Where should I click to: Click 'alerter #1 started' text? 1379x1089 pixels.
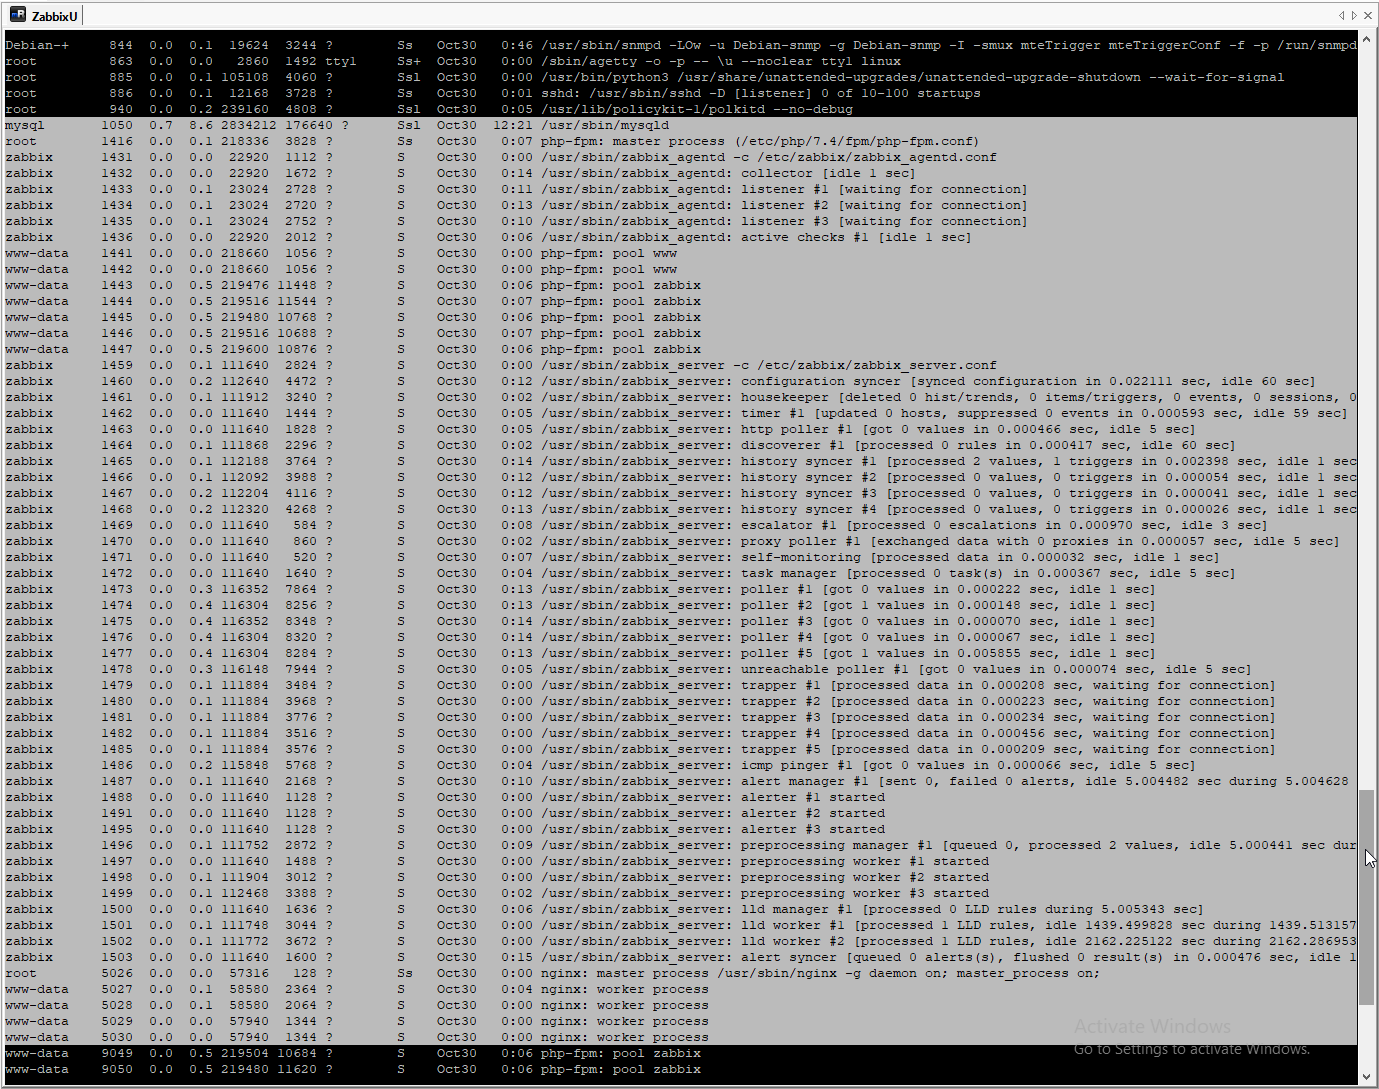coord(813,797)
